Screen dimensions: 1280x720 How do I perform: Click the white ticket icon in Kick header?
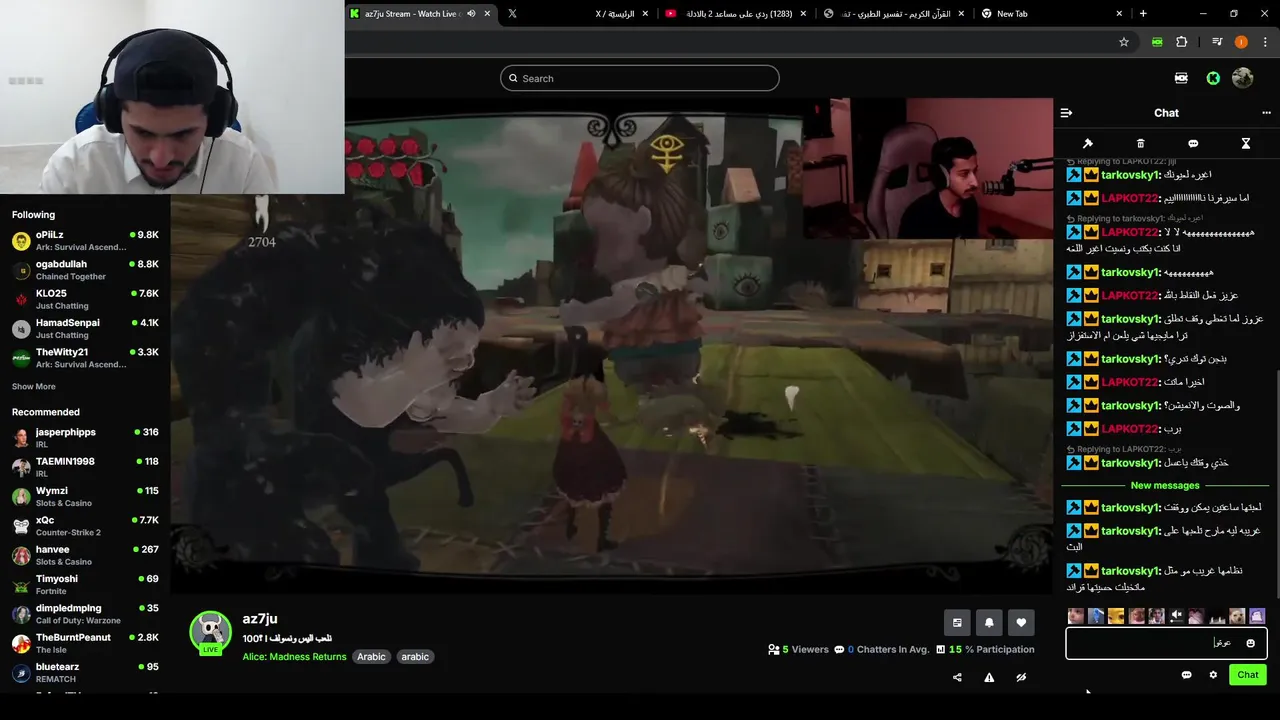tap(1181, 78)
